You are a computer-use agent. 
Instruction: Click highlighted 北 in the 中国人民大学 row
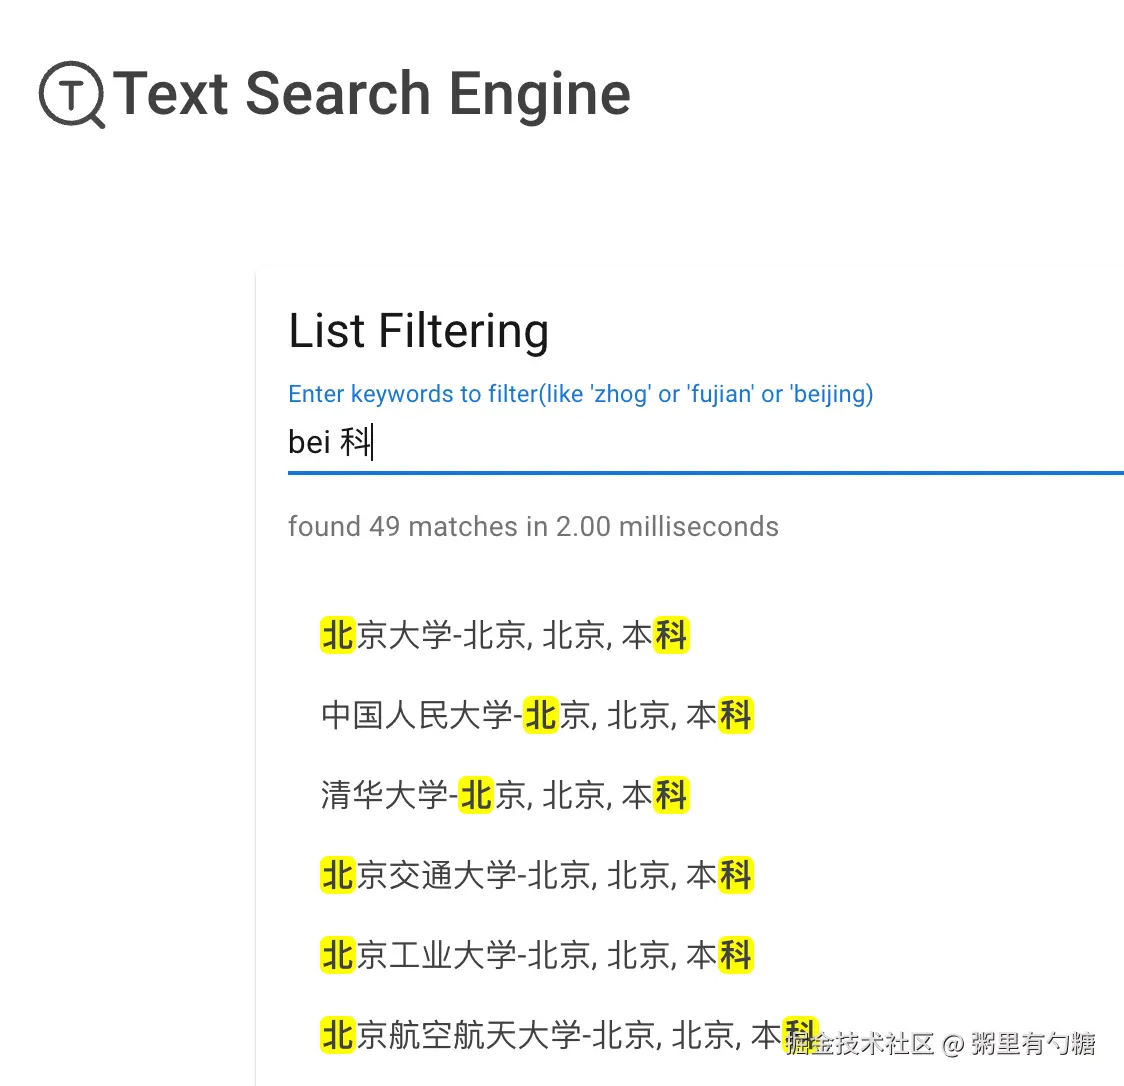coord(541,715)
